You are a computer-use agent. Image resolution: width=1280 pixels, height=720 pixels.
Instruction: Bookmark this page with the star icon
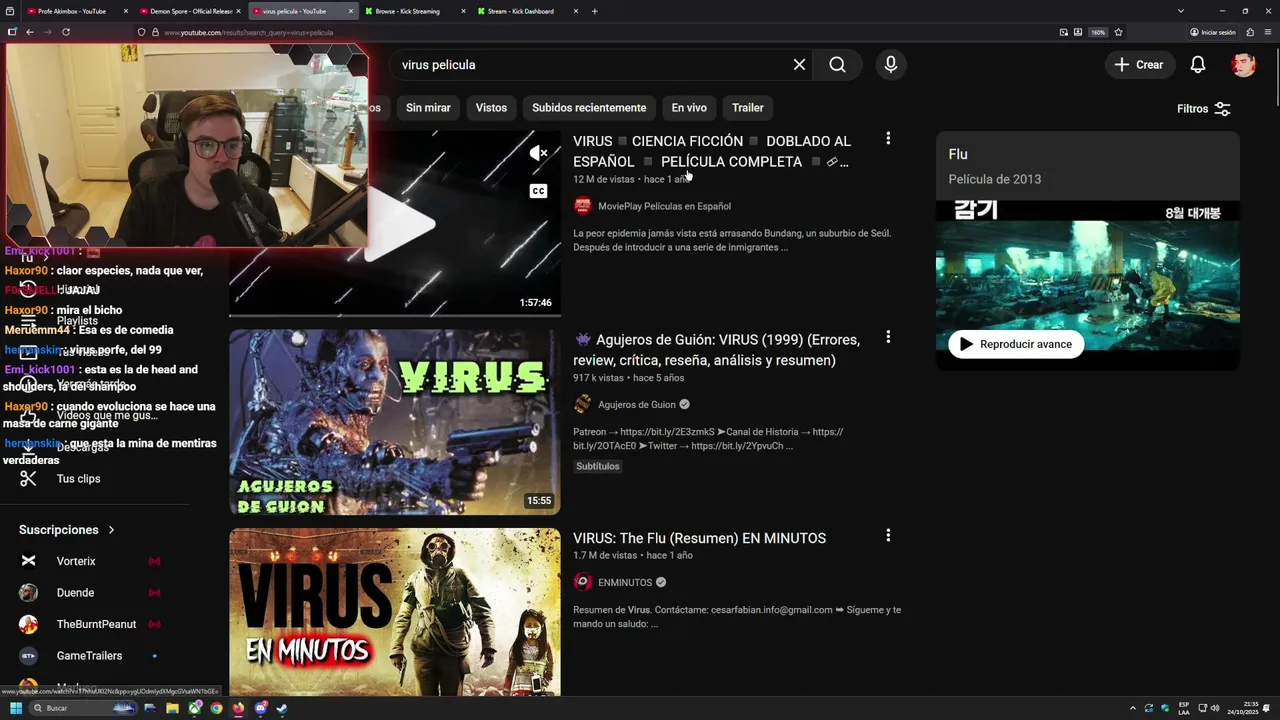(1118, 32)
